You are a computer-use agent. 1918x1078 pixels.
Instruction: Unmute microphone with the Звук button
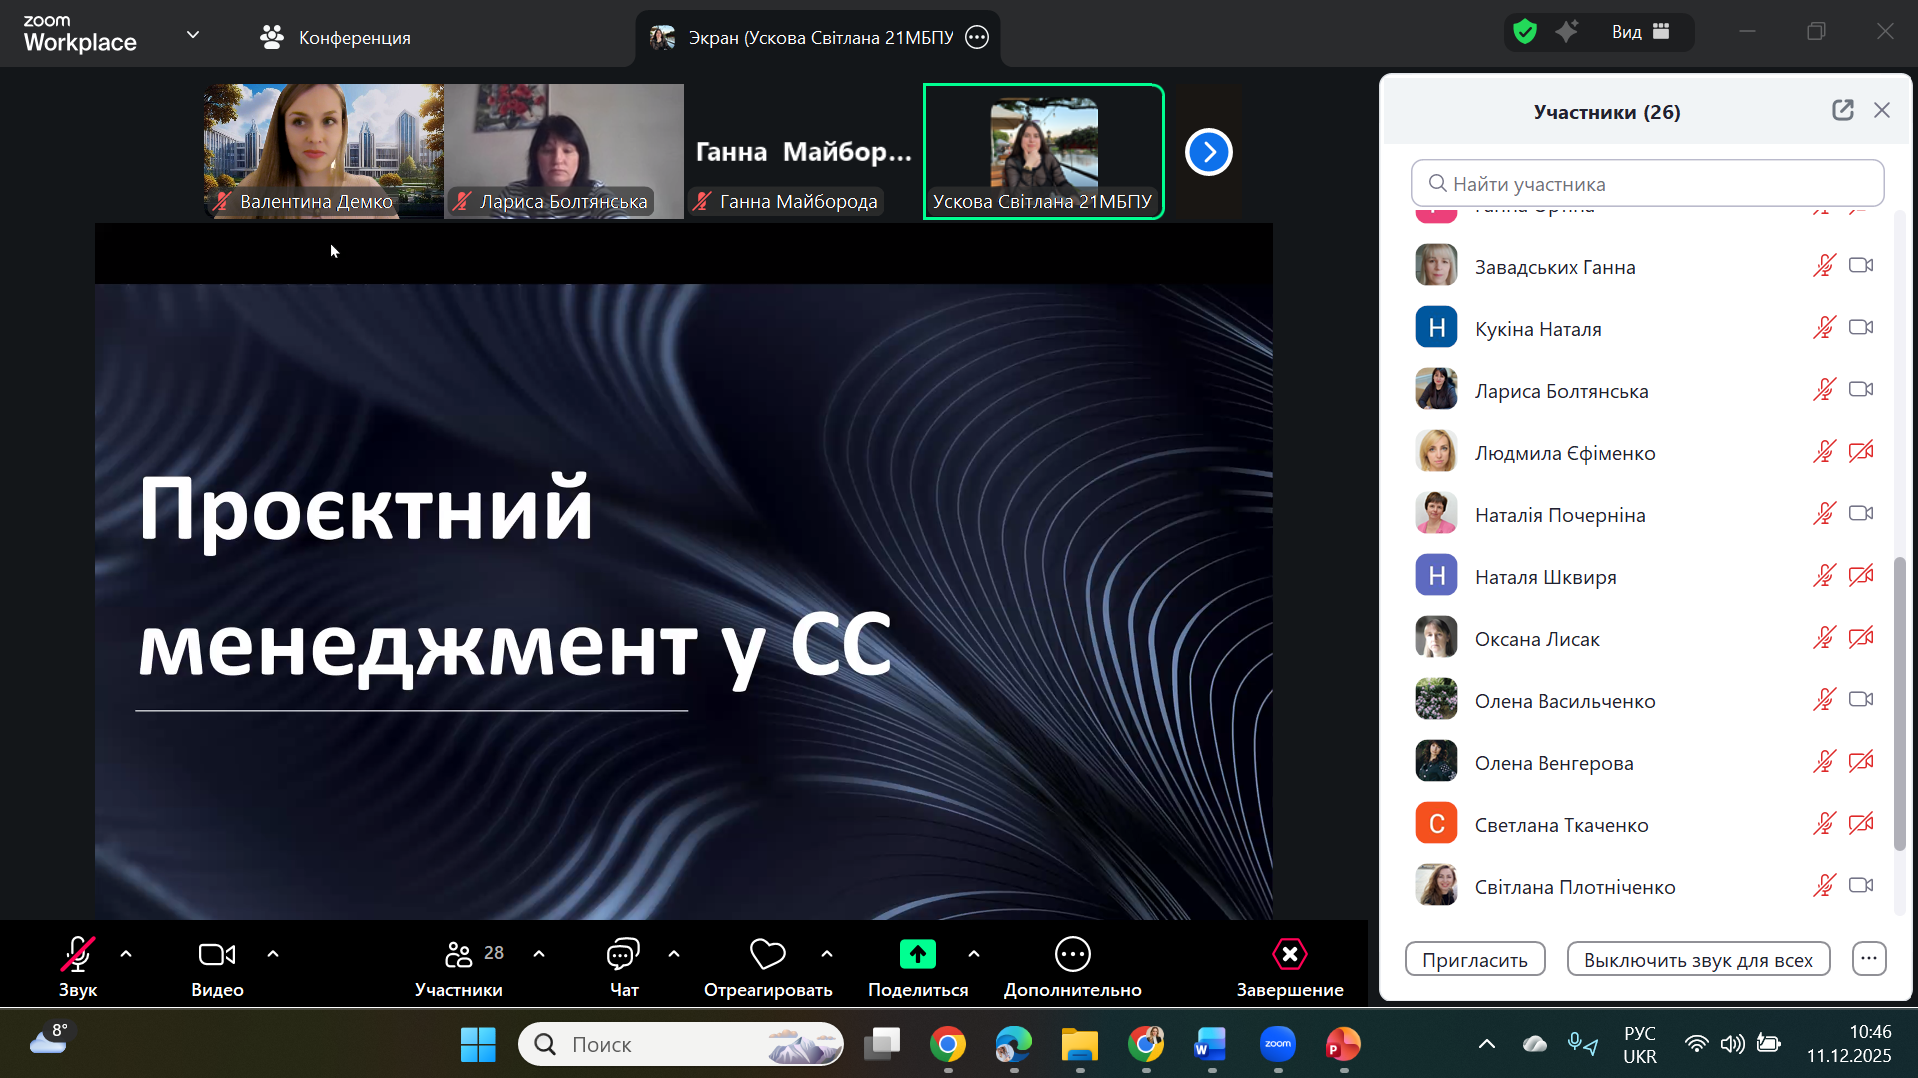tap(78, 966)
